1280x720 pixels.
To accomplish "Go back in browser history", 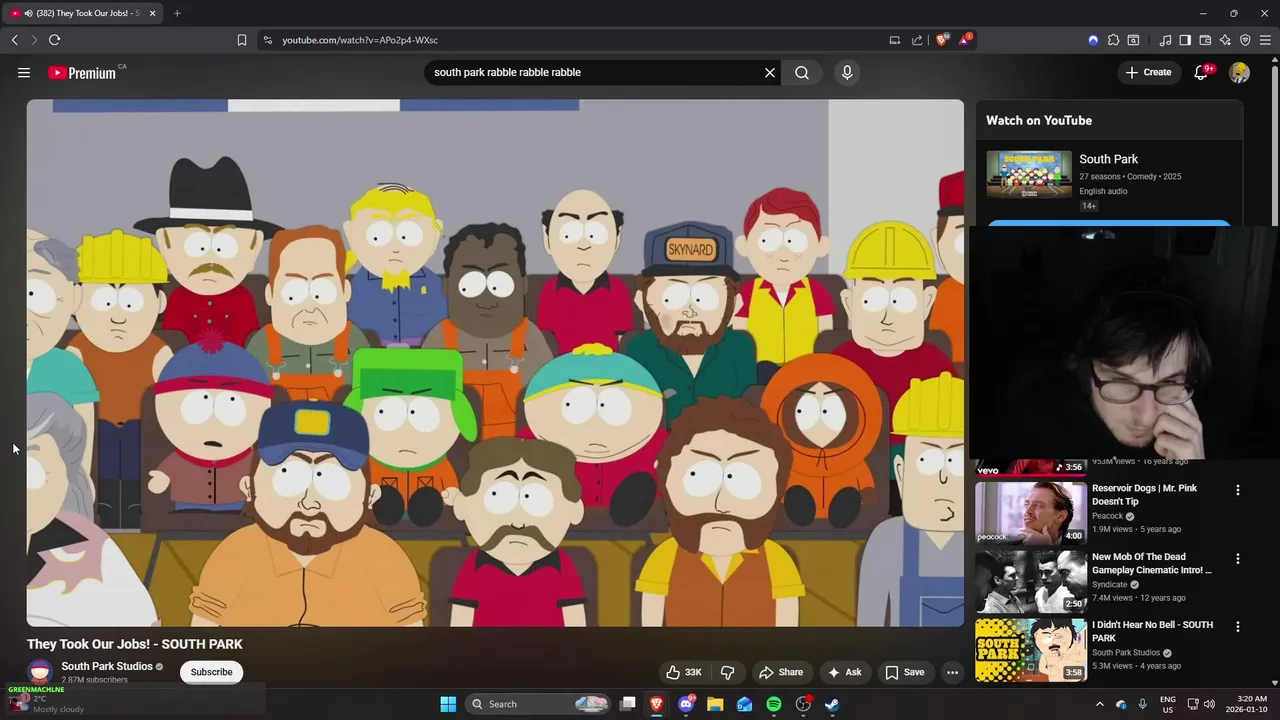I will [14, 40].
